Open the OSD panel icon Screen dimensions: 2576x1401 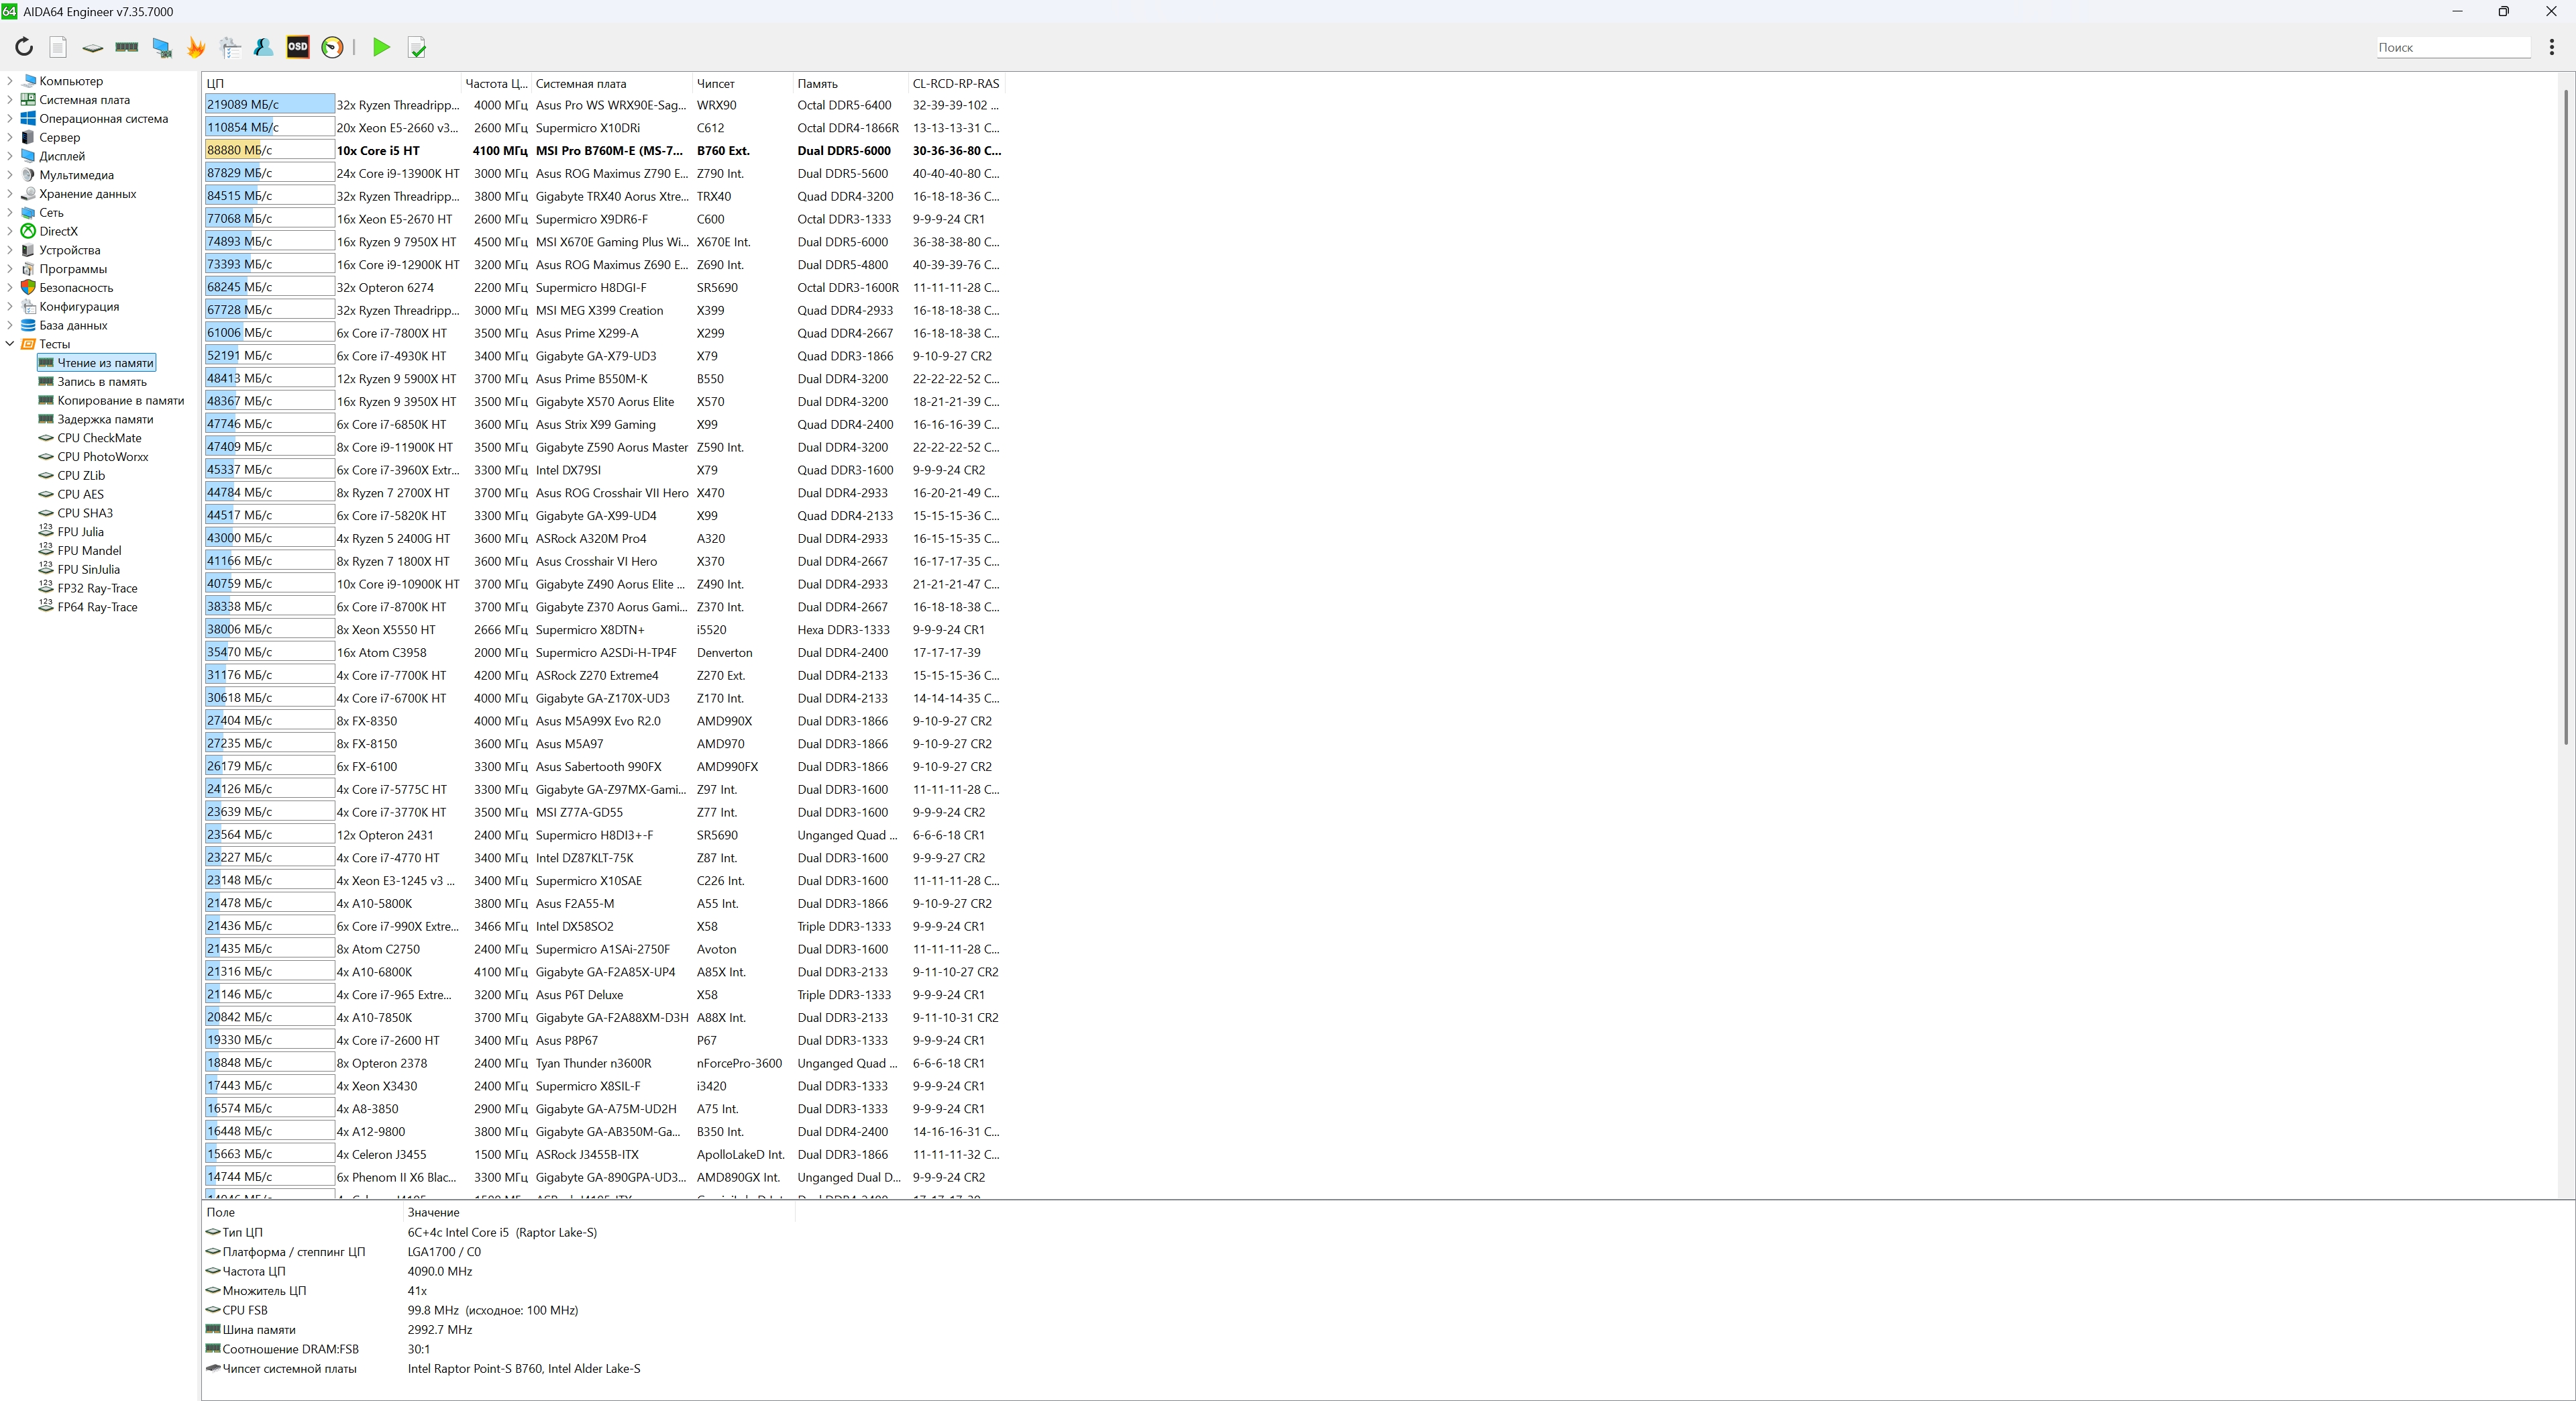[298, 47]
